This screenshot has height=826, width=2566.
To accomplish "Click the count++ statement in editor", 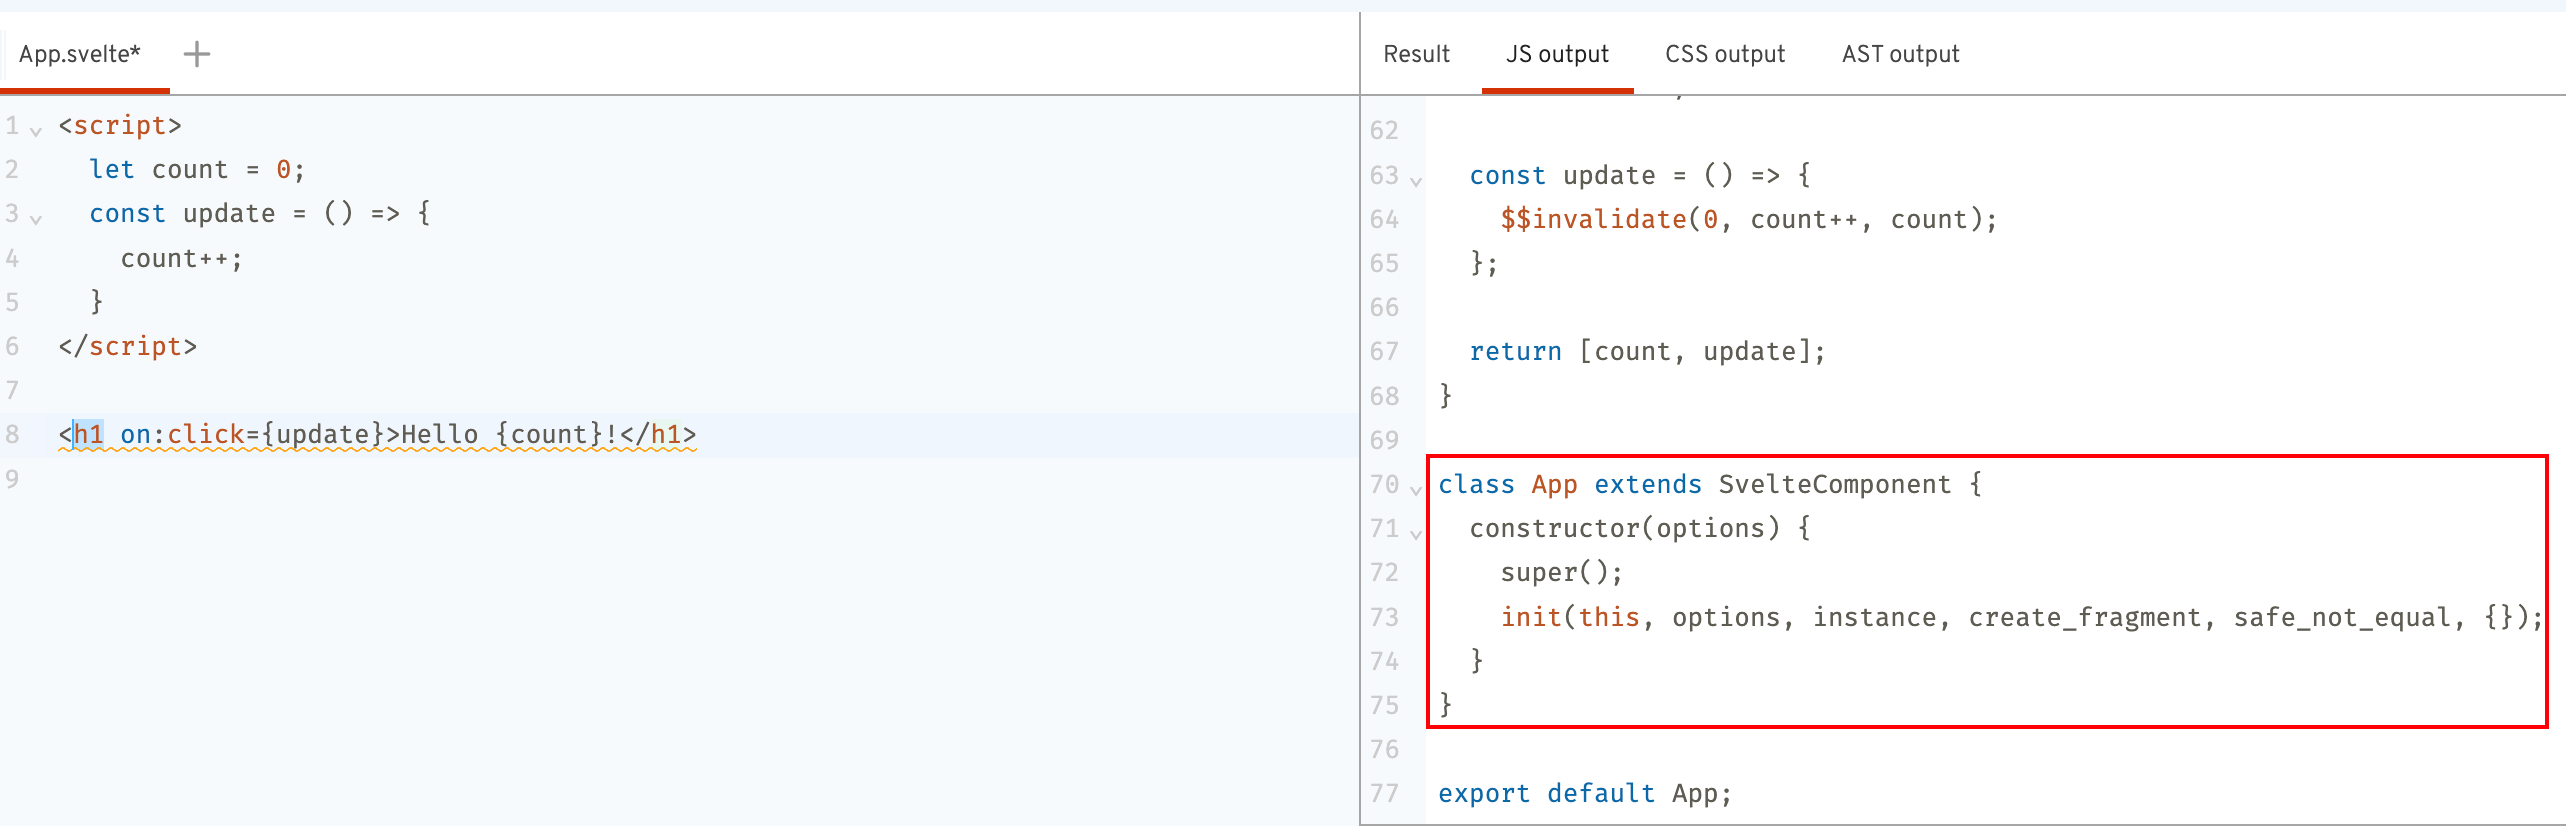I will tap(181, 259).
